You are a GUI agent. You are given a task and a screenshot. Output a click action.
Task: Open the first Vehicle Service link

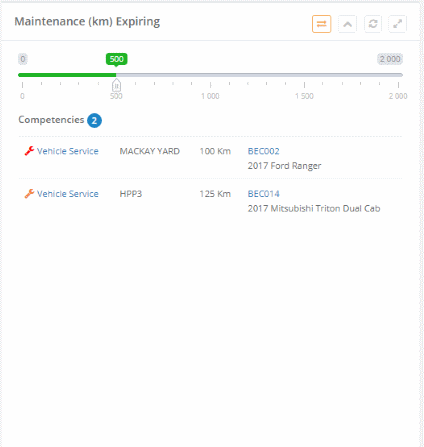tap(68, 151)
